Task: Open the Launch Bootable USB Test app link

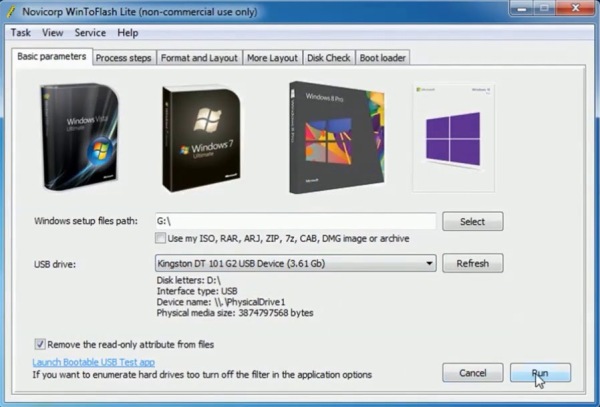Action: click(x=94, y=362)
